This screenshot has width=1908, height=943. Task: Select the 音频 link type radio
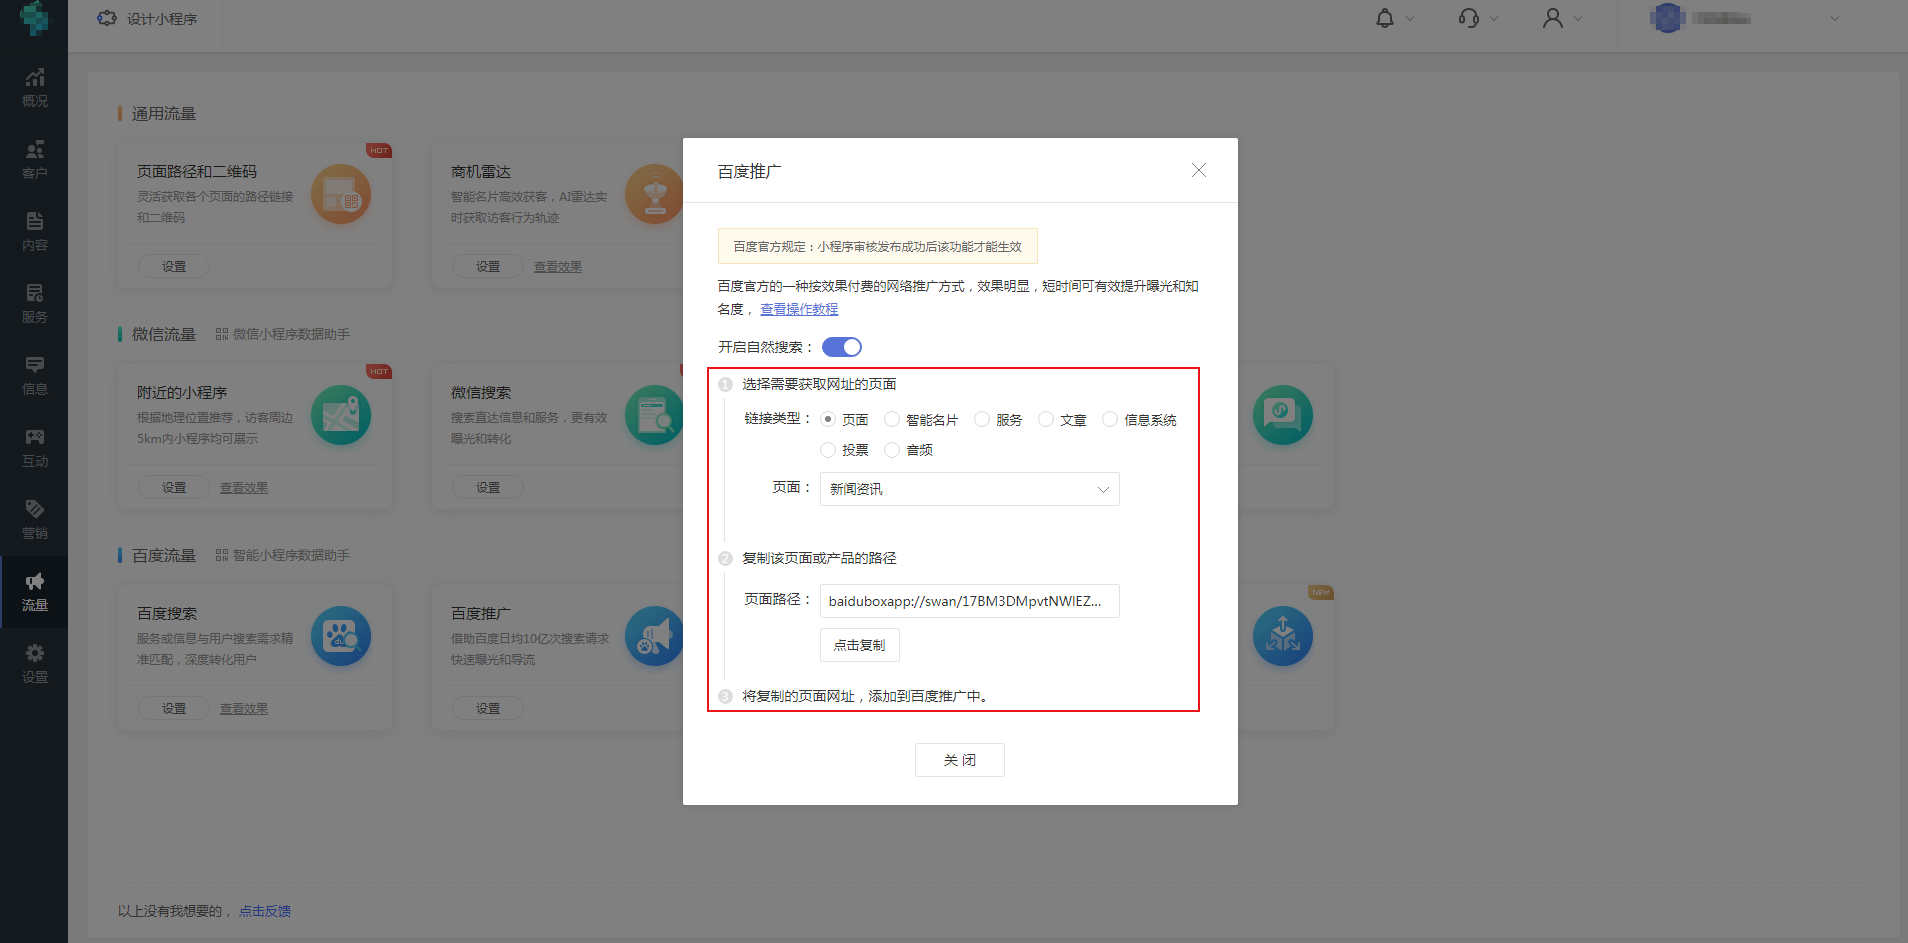click(892, 450)
